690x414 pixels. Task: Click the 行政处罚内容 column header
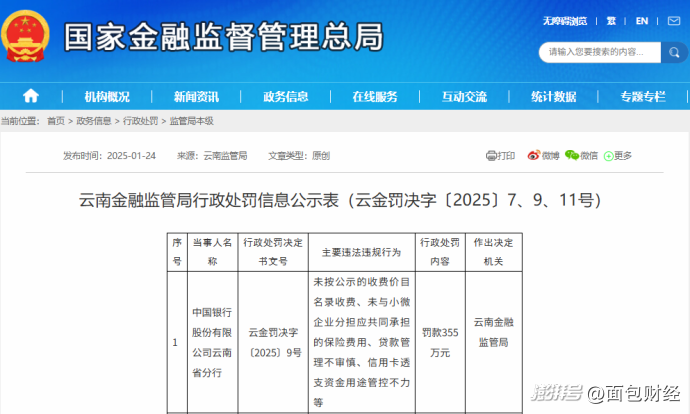tap(440, 252)
